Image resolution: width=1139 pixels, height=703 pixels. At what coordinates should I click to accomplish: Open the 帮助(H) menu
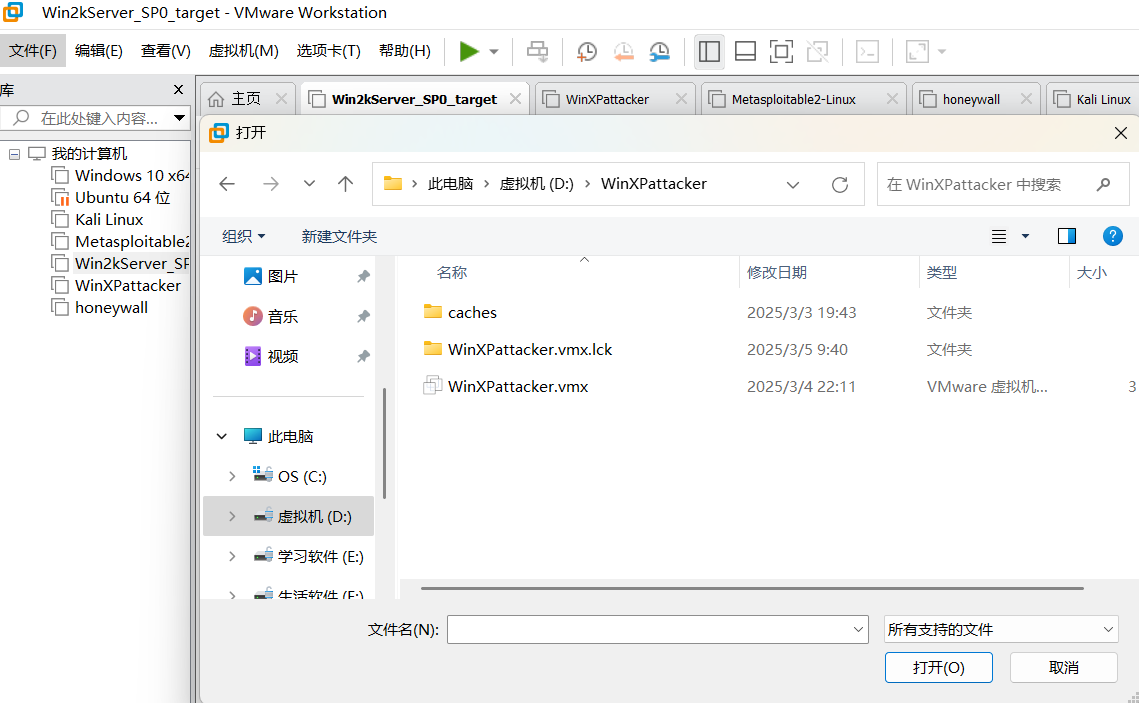405,51
